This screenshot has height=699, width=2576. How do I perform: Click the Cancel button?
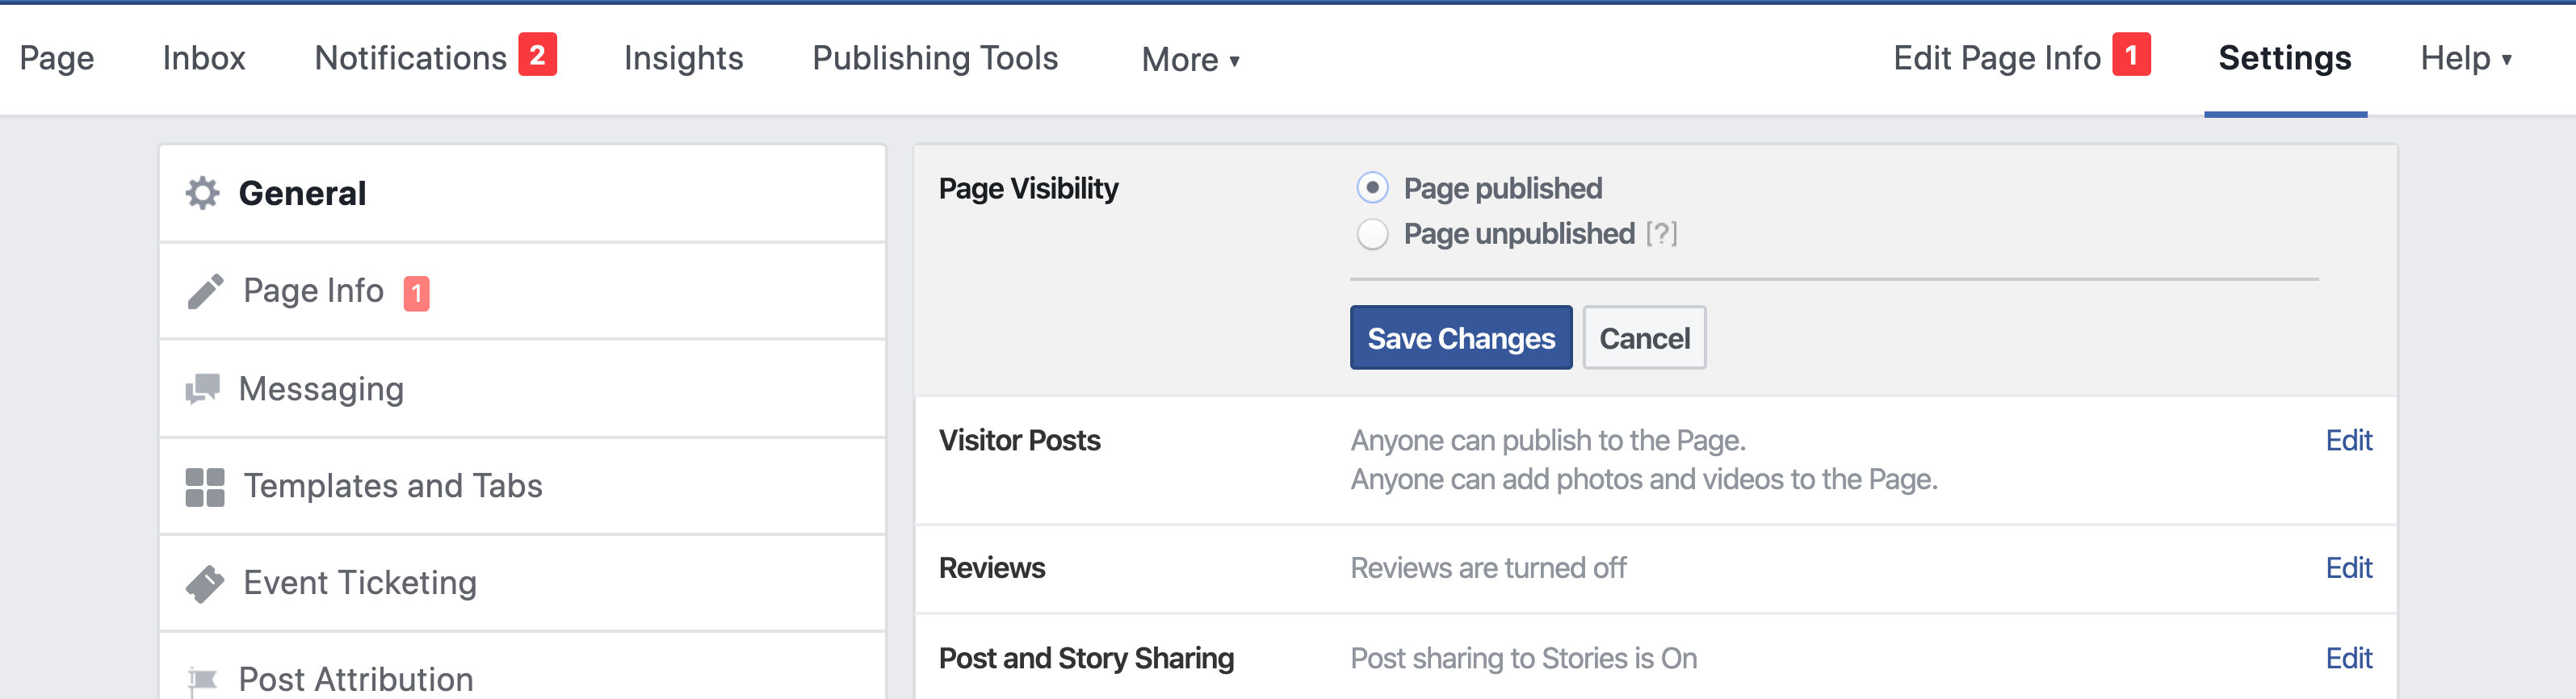point(1644,338)
